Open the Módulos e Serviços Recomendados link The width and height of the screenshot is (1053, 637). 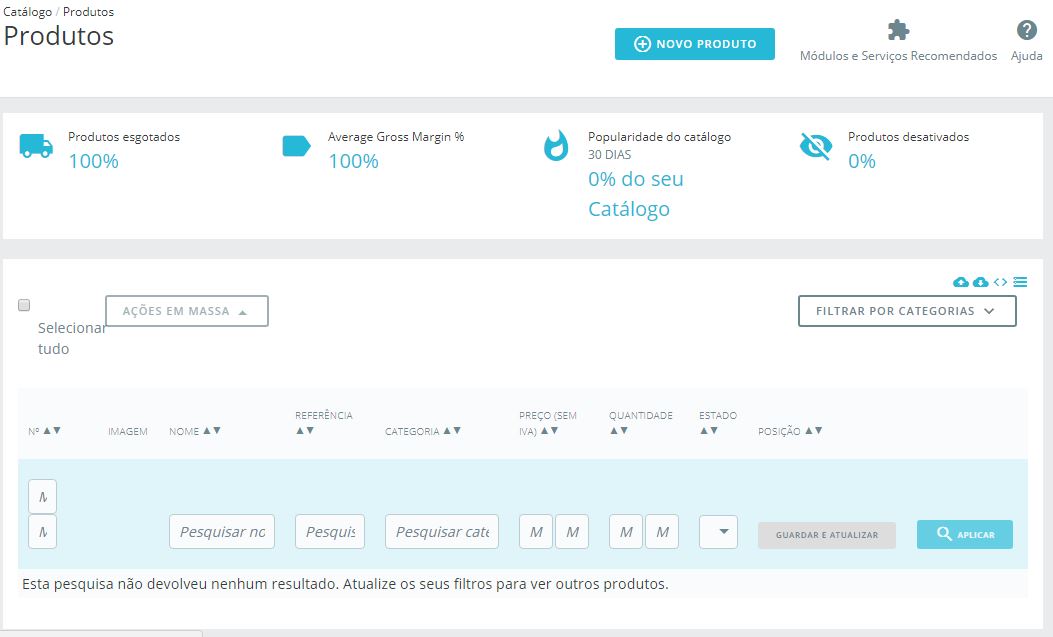[898, 56]
